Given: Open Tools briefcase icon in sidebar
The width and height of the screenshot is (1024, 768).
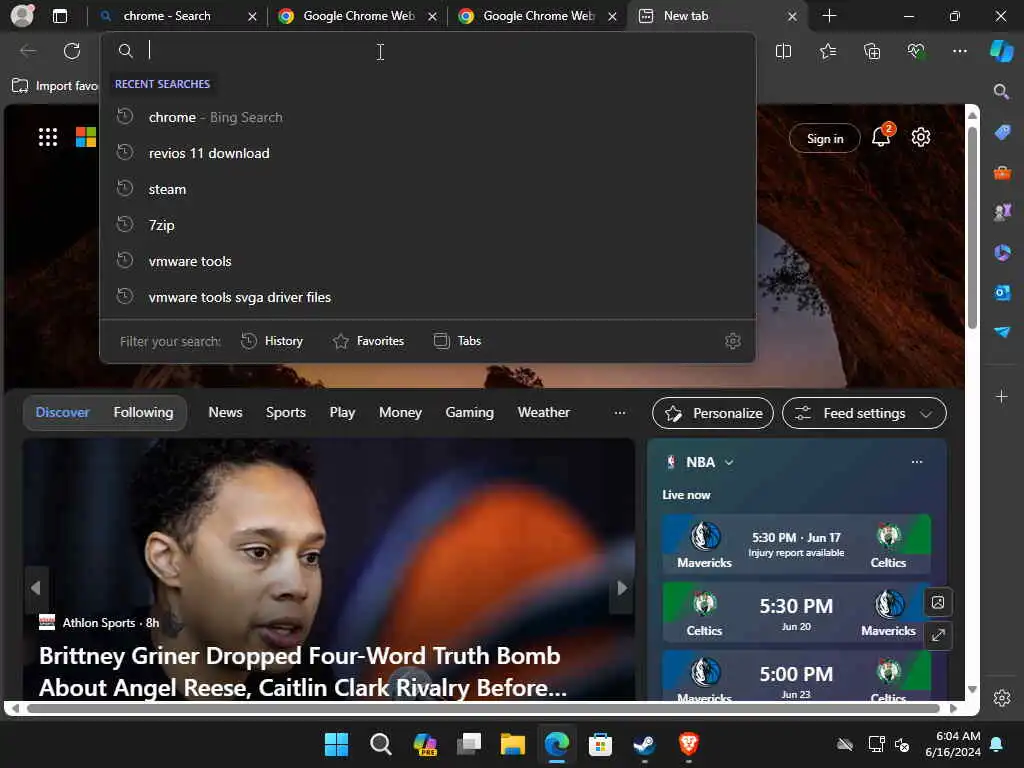Looking at the screenshot, I should (1002, 172).
